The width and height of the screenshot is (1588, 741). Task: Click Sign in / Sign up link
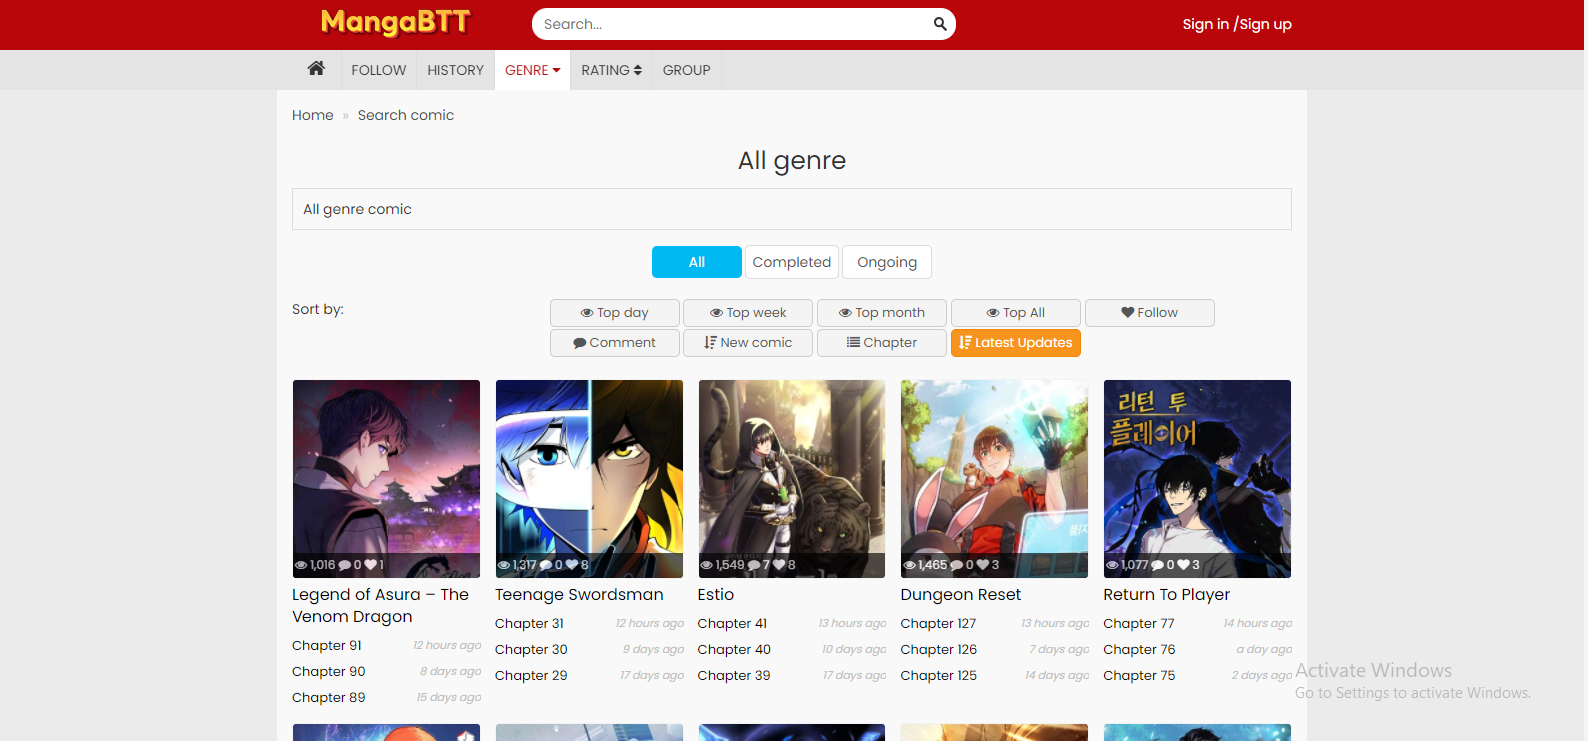tap(1236, 24)
